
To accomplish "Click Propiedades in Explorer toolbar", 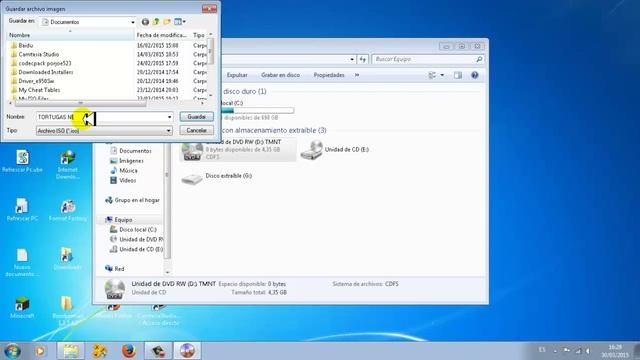I will pos(329,75).
